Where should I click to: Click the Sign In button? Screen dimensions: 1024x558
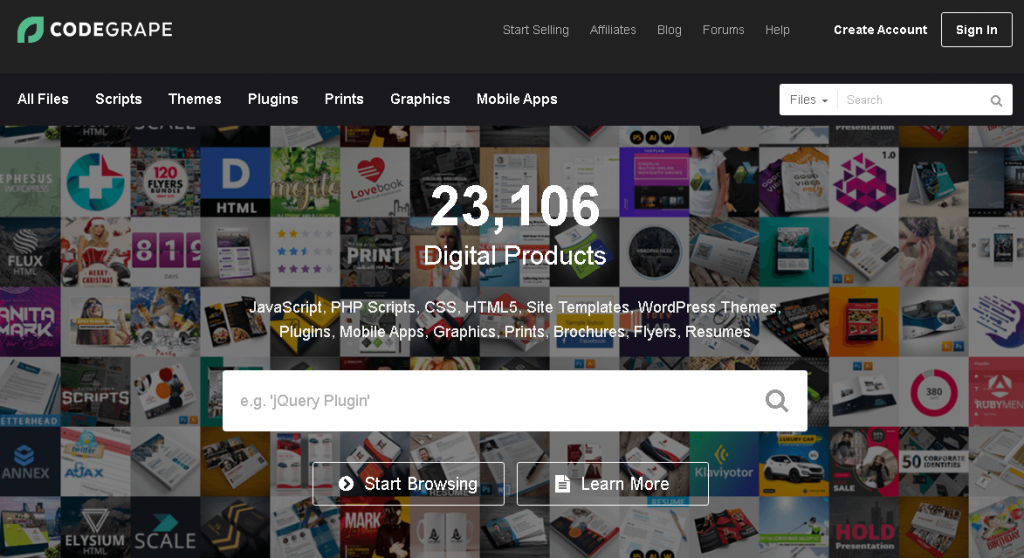[976, 29]
